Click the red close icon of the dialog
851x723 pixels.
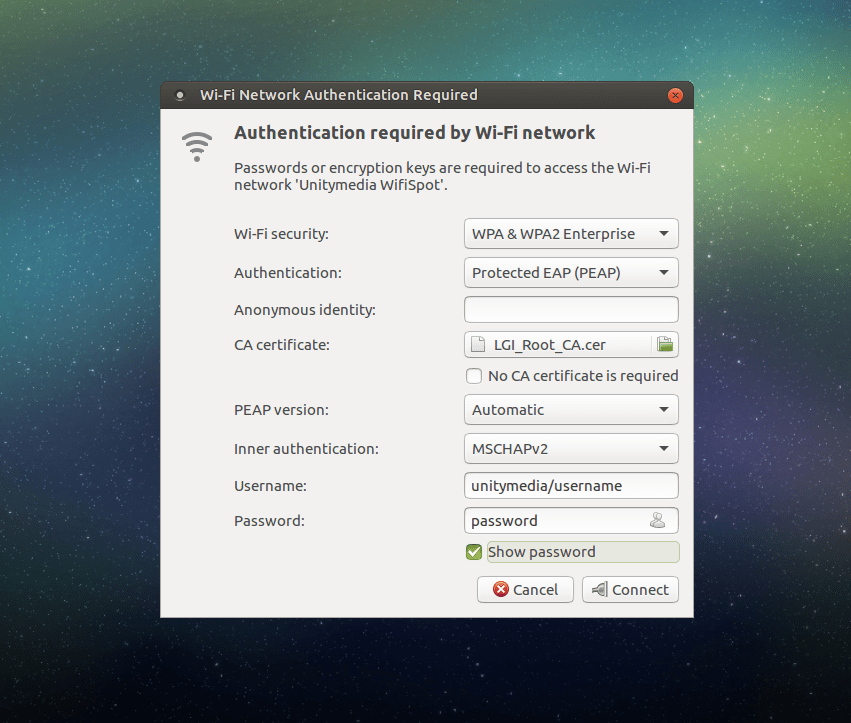pos(675,95)
